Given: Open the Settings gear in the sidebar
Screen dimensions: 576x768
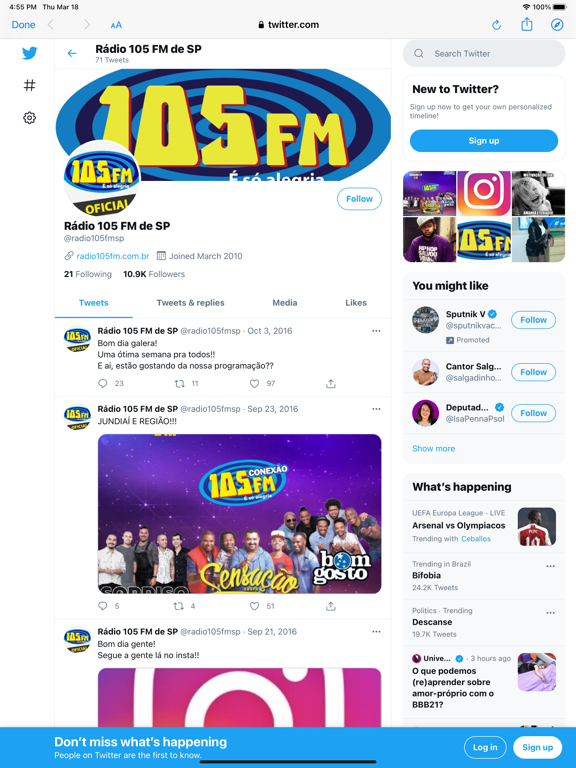Looking at the screenshot, I should 29,118.
